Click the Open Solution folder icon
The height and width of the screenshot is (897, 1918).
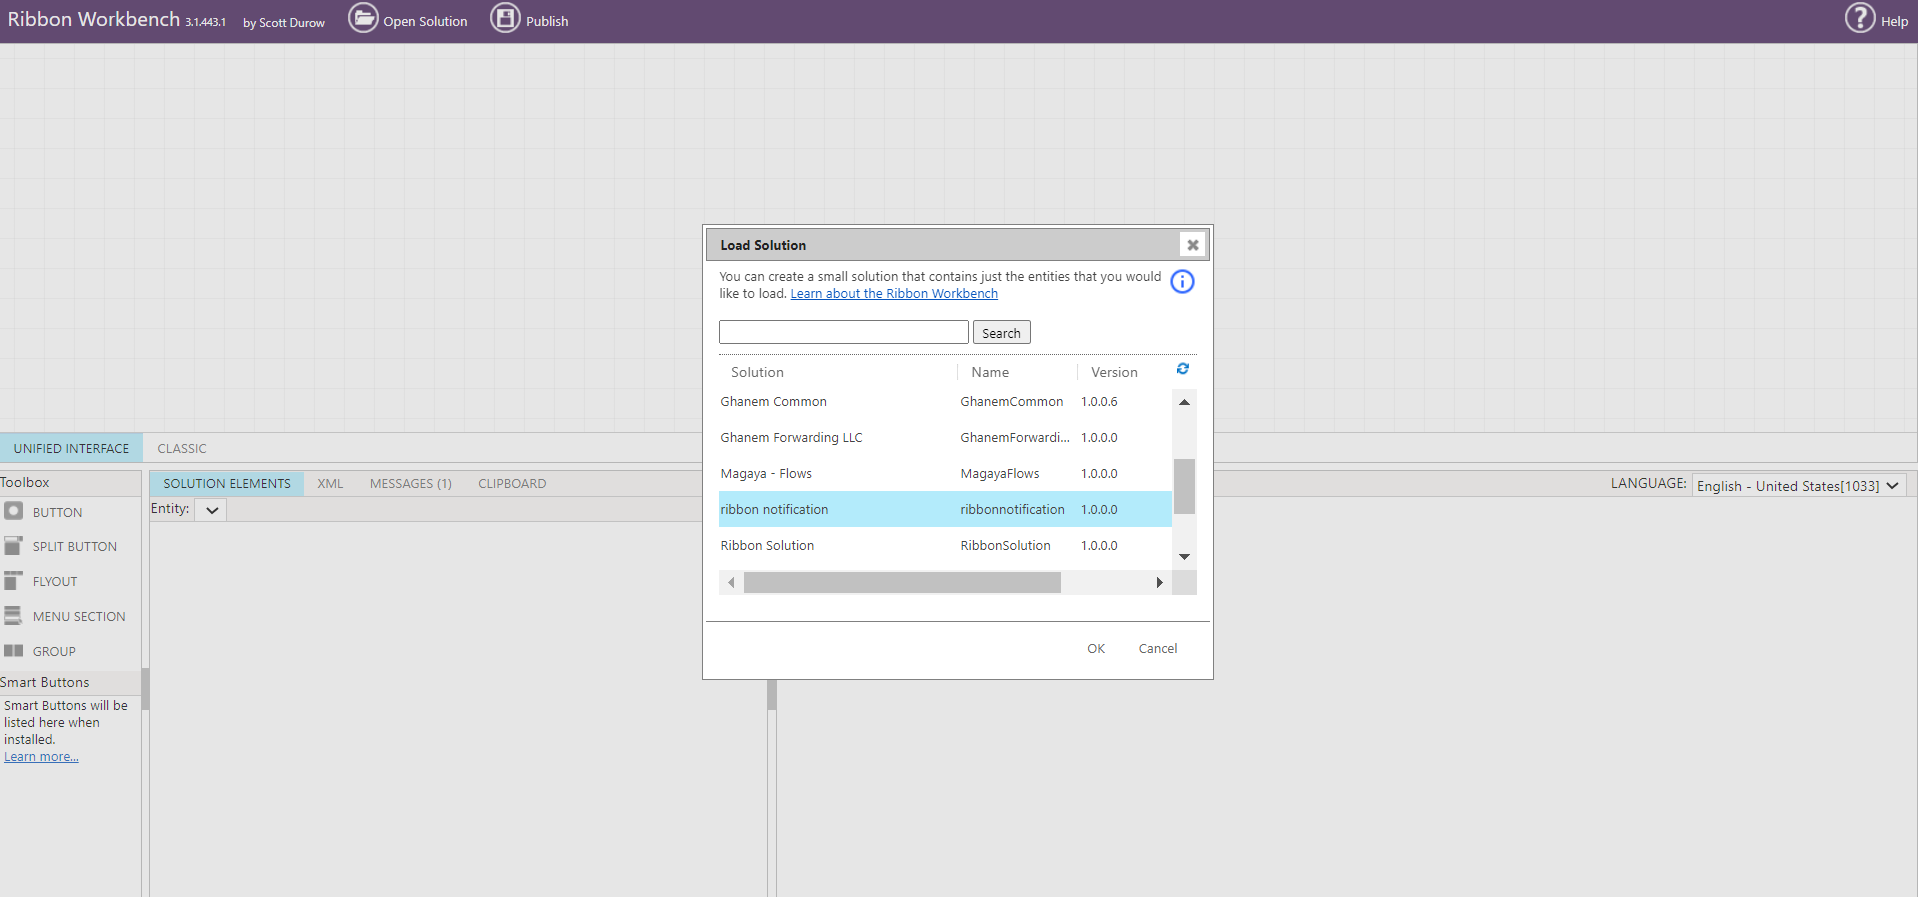363,18
